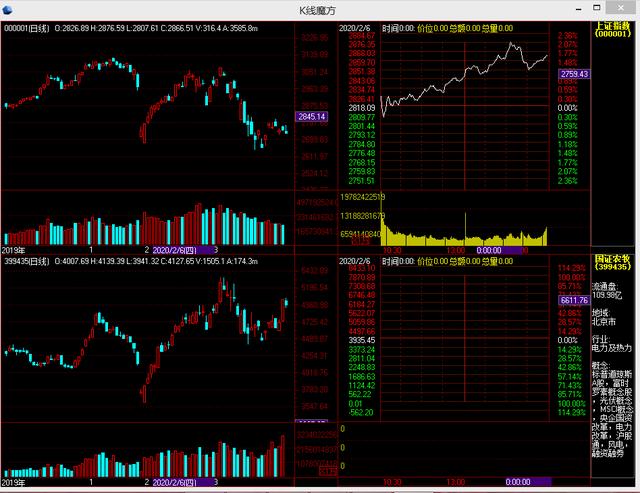Maximize the K线魔方 window
The height and width of the screenshot is (493, 640).
pos(597,8)
